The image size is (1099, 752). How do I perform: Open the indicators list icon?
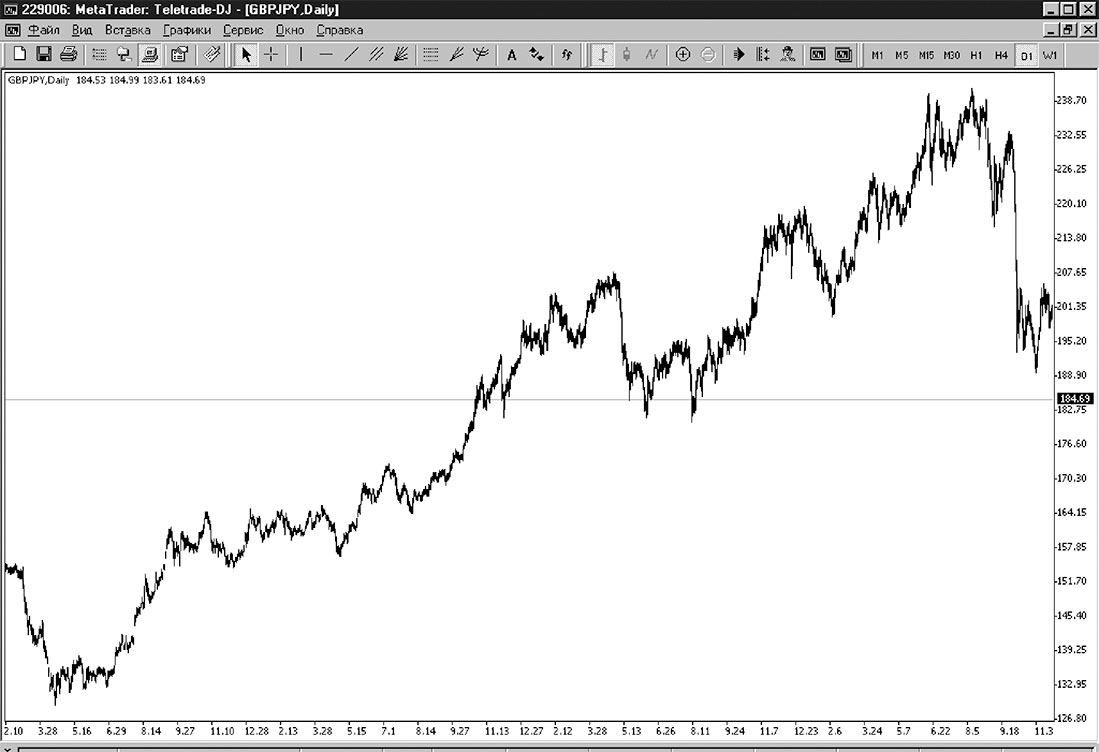[x=566, y=55]
